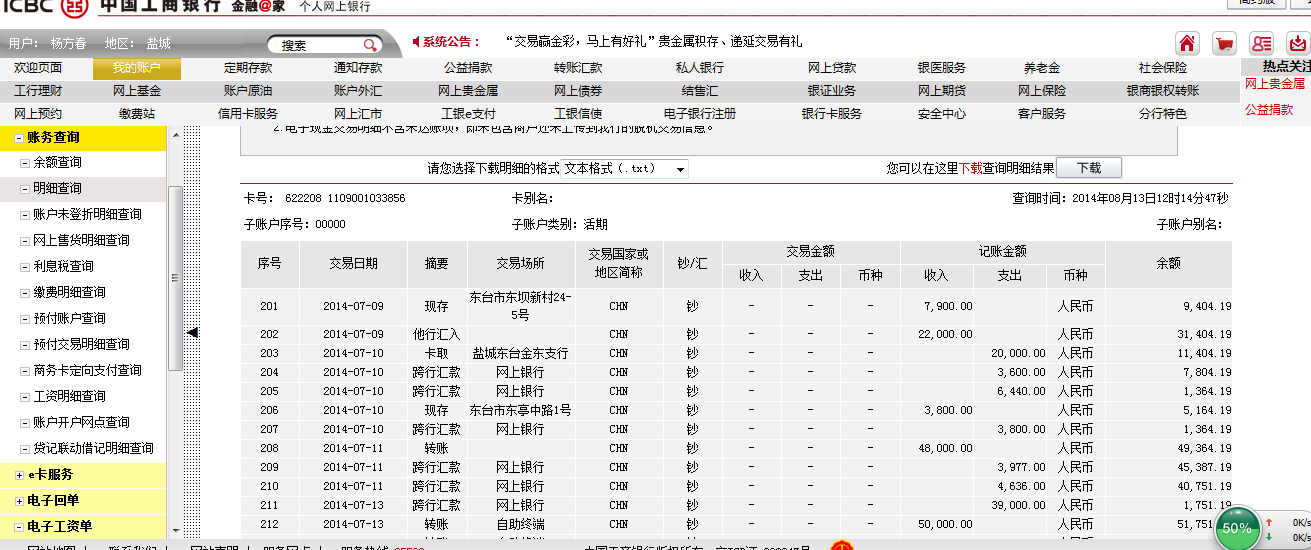This screenshot has width=1311, height=550.
Task: Open 贷记联动借记明细查询
Action: tap(94, 448)
